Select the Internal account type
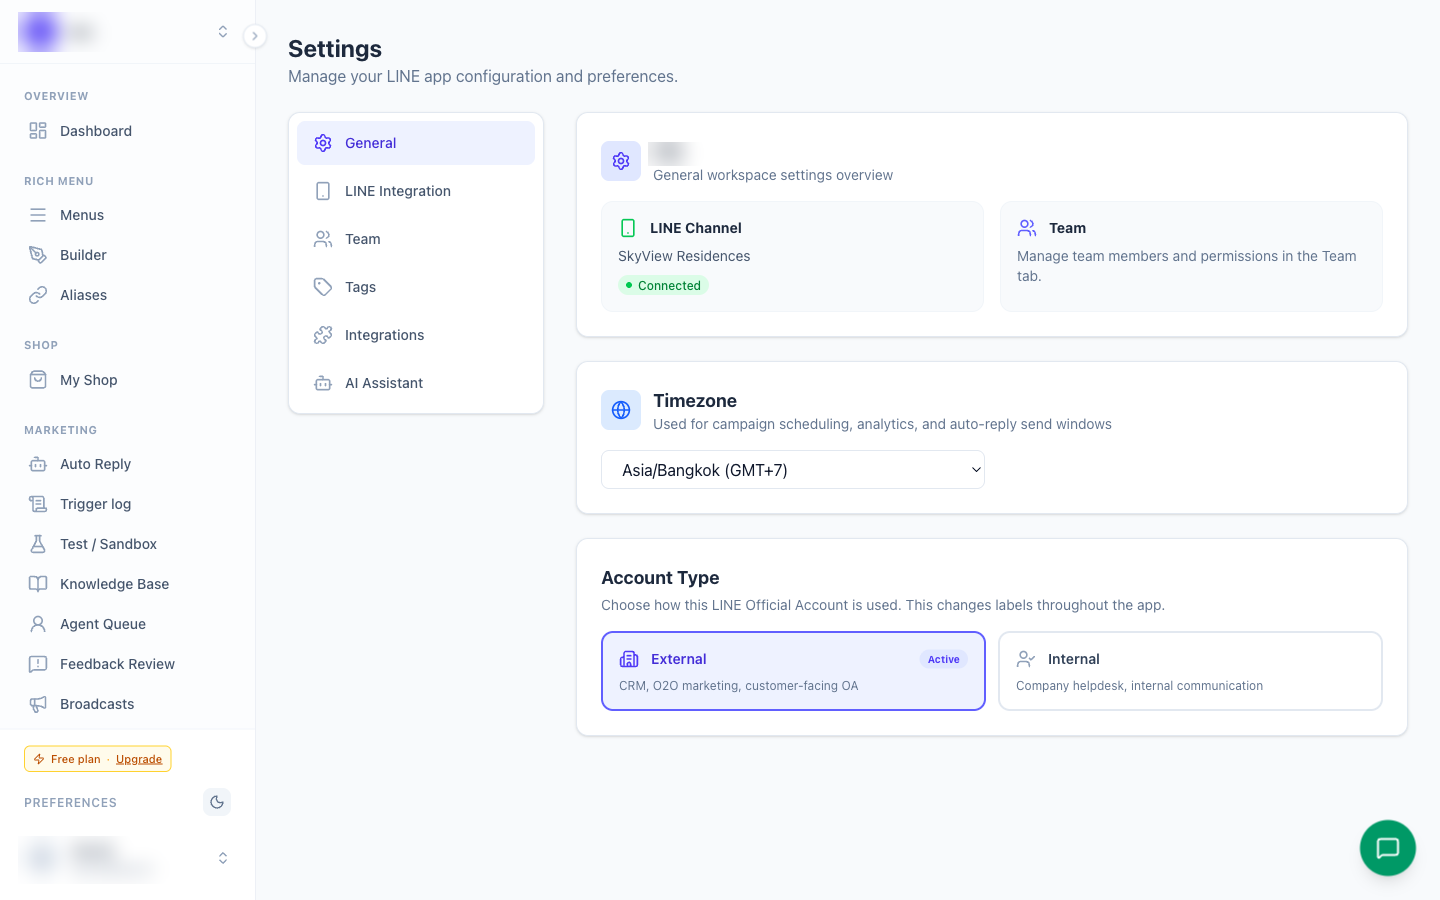 point(1190,671)
